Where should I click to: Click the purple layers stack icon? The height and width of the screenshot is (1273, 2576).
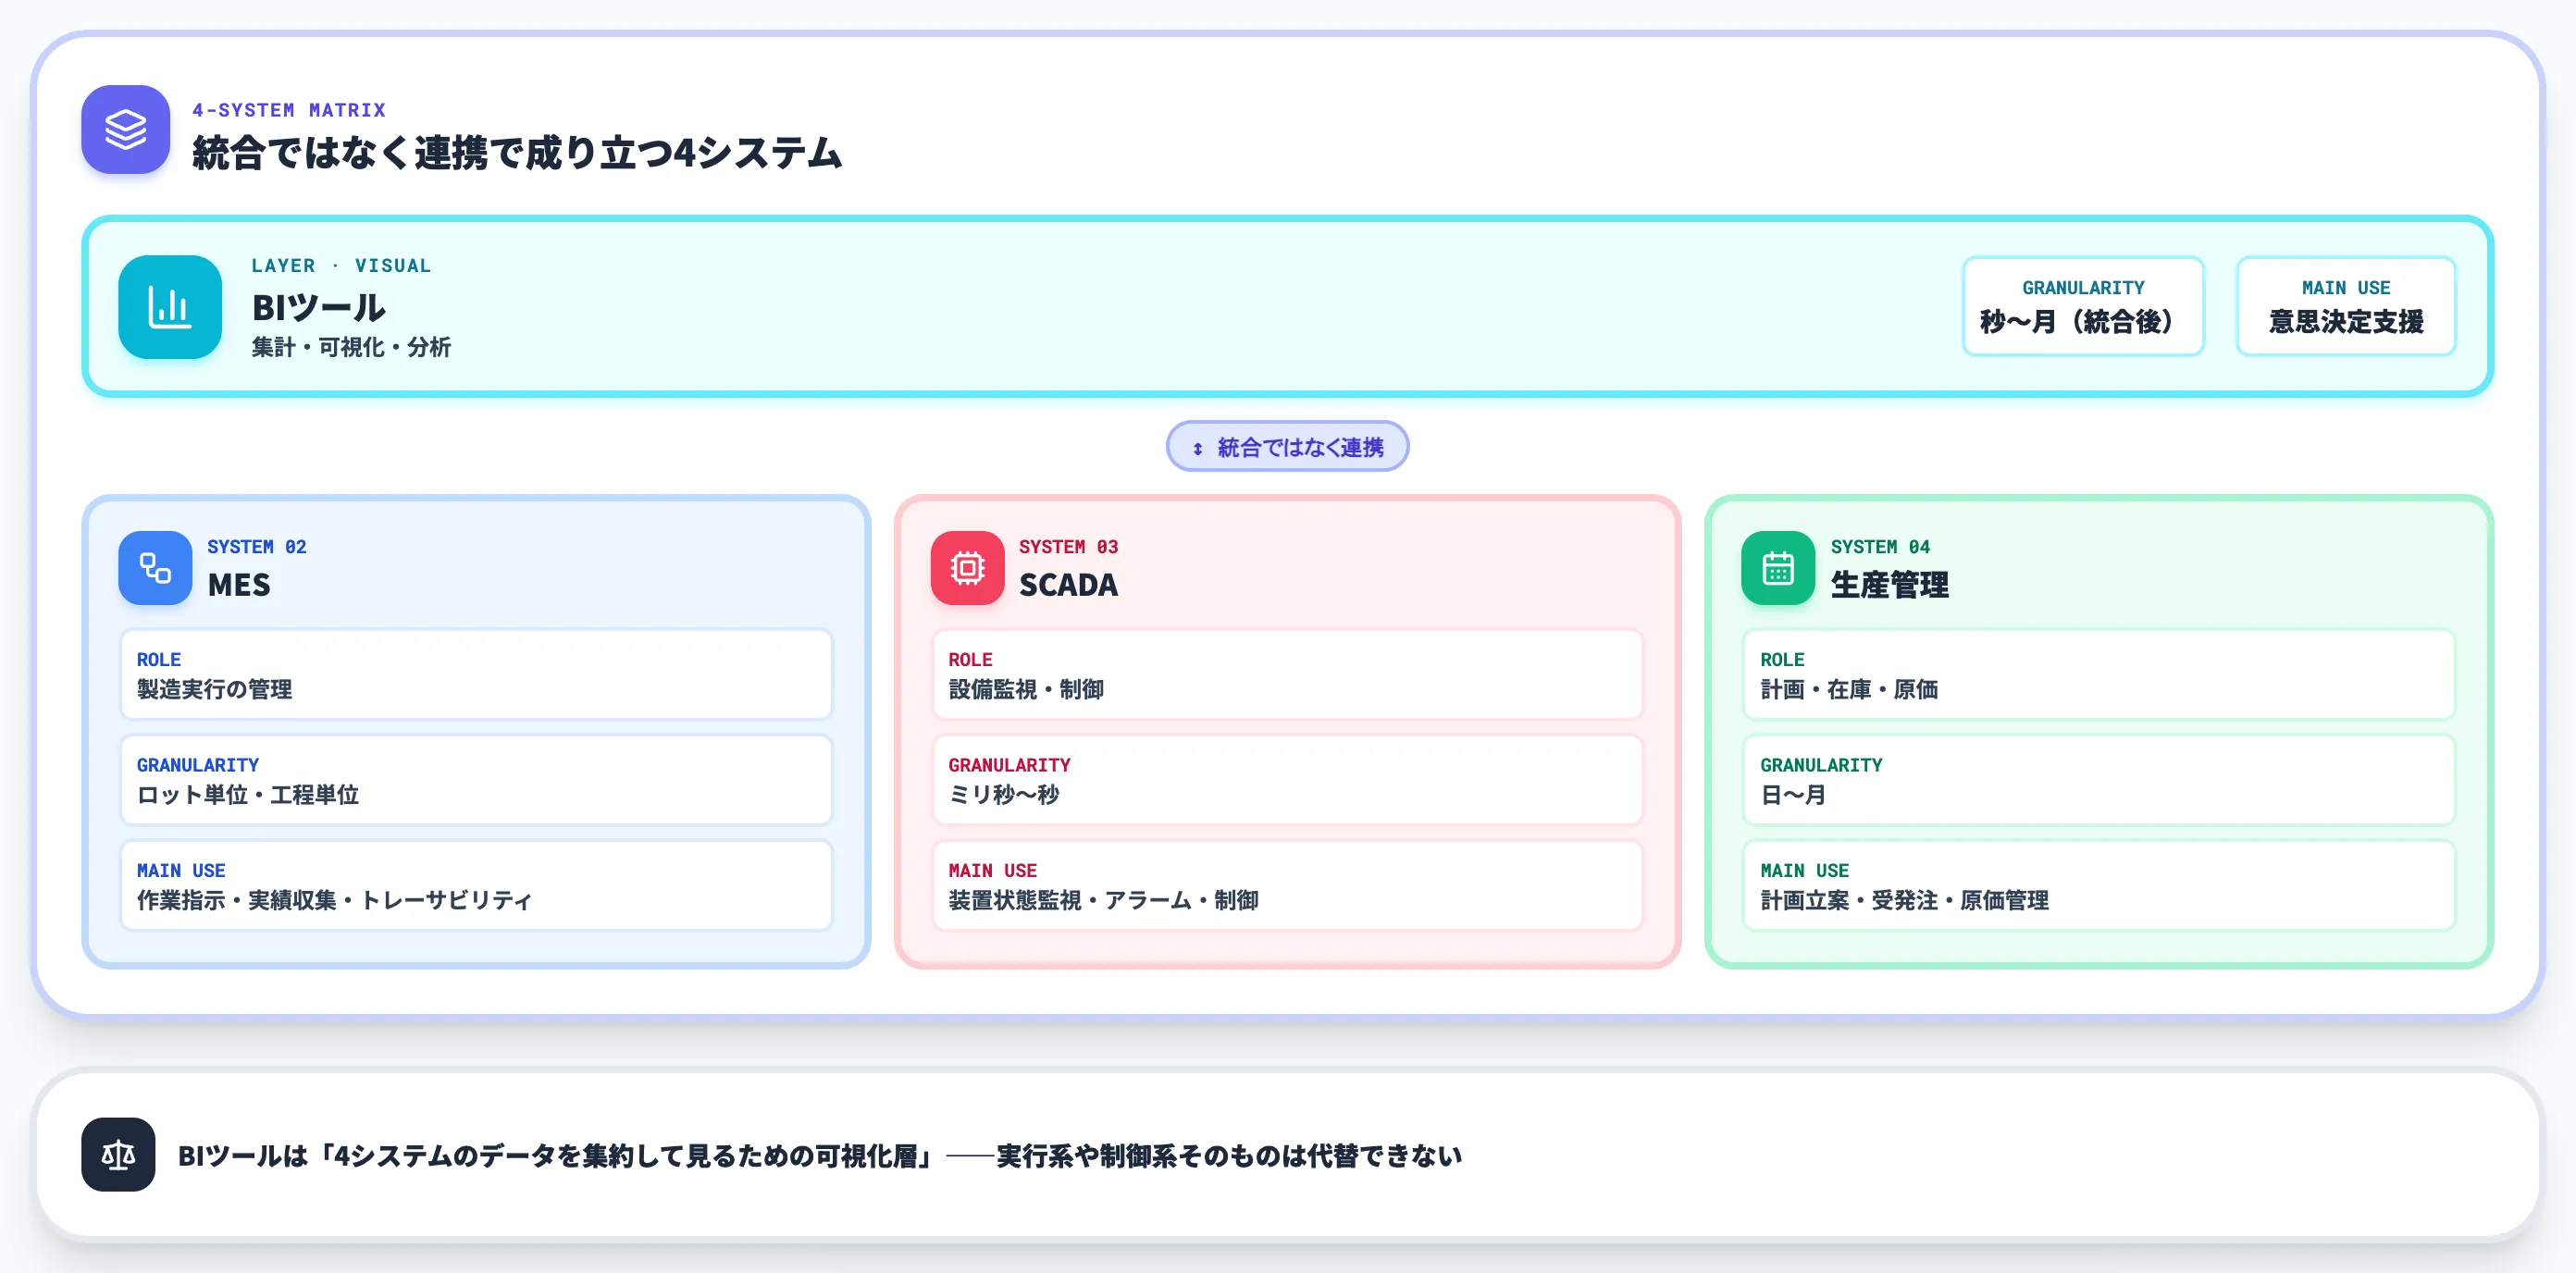pyautogui.click(x=126, y=129)
